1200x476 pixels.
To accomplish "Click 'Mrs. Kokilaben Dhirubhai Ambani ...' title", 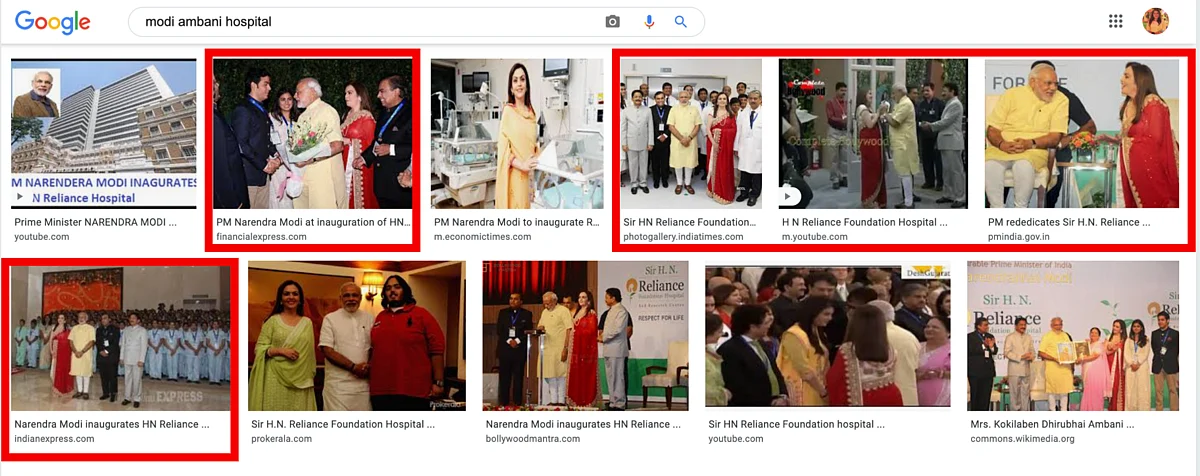I will tap(1053, 424).
